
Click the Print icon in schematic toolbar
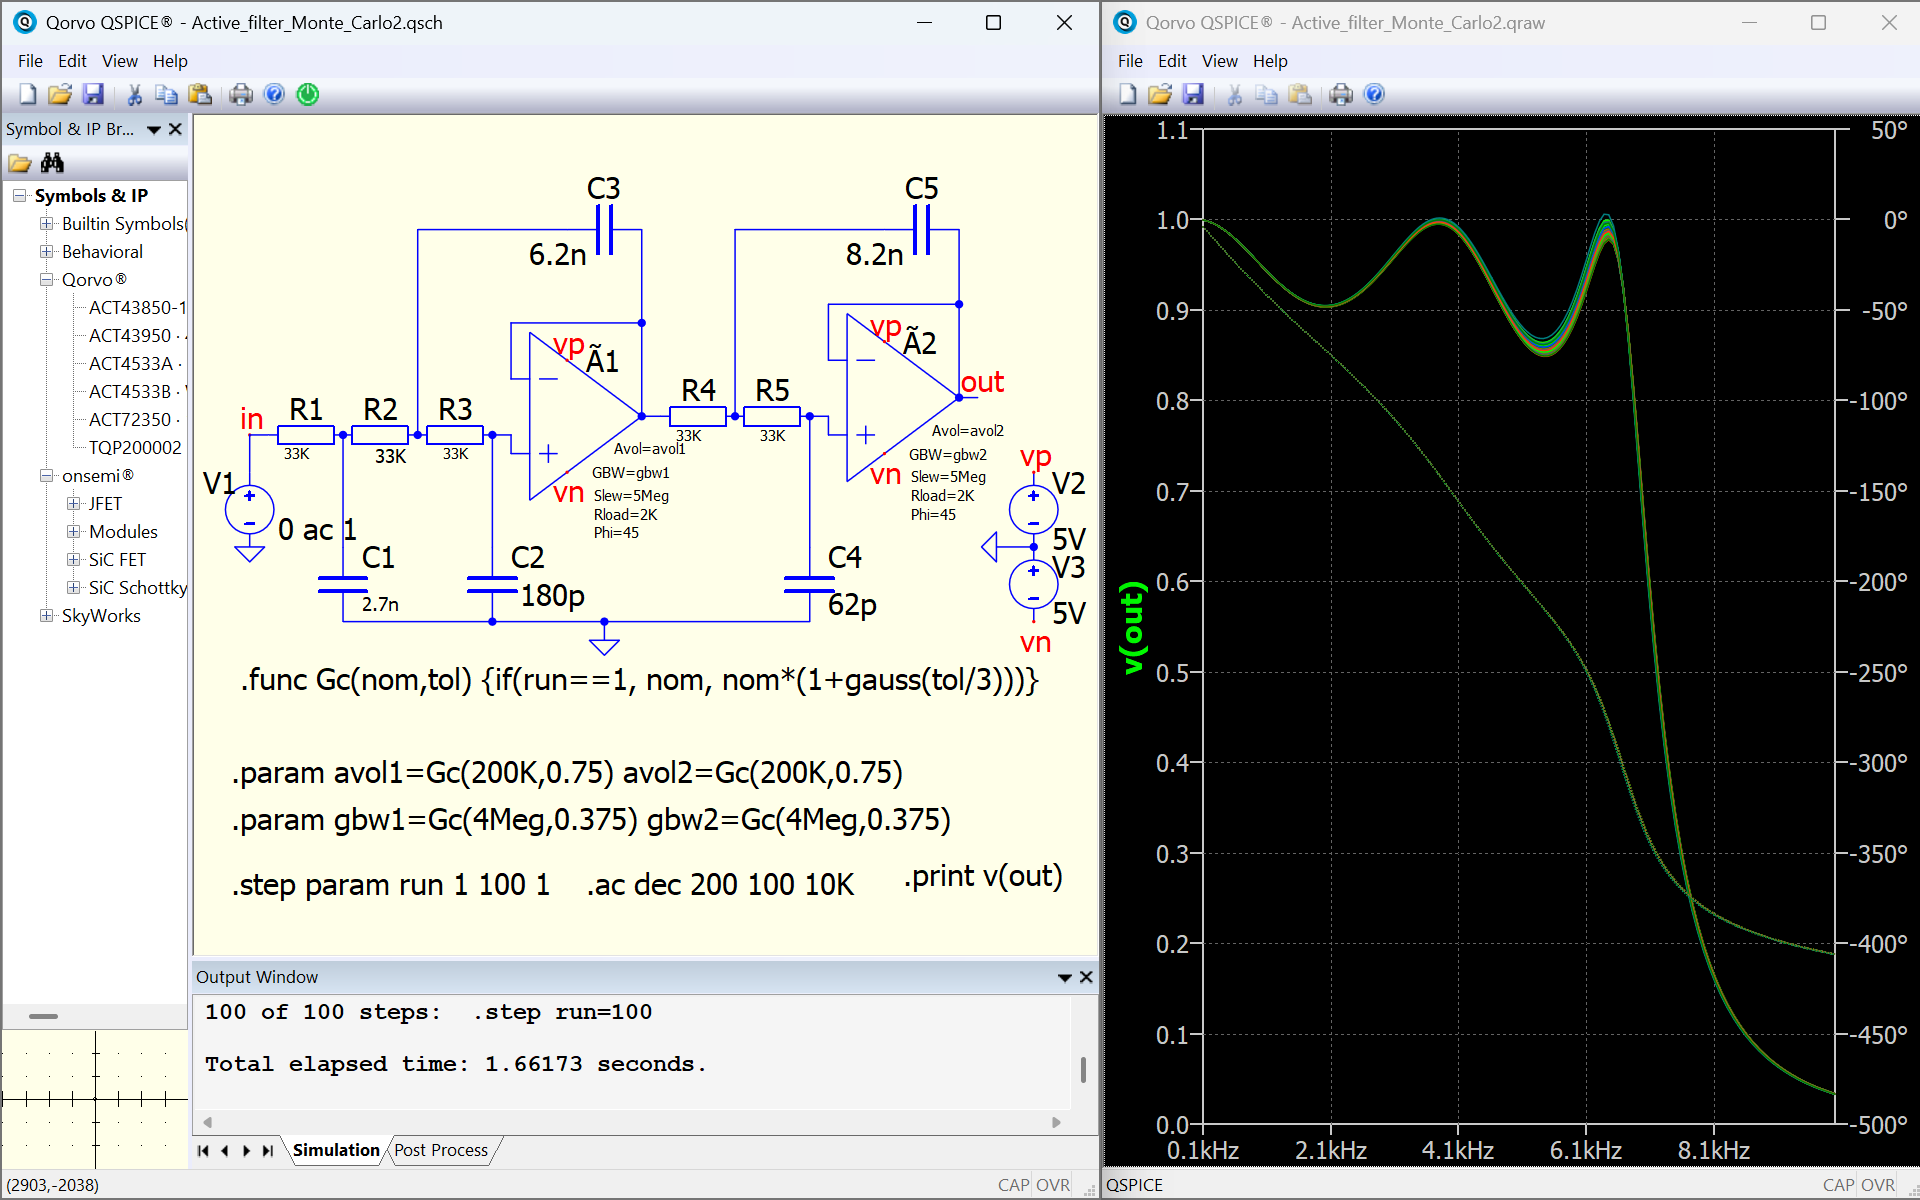241,94
